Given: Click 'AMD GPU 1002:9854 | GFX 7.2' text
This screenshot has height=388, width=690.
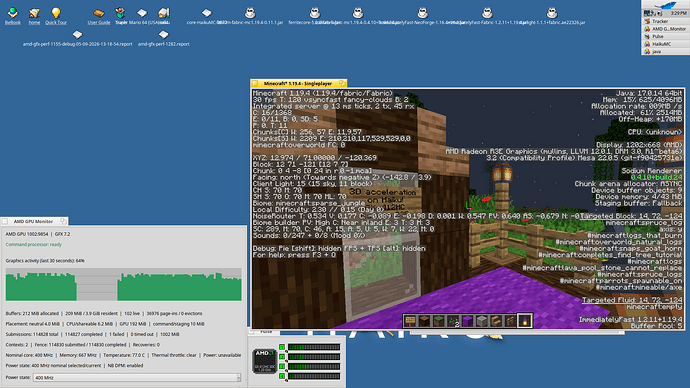Looking at the screenshot, I should click(38, 234).
